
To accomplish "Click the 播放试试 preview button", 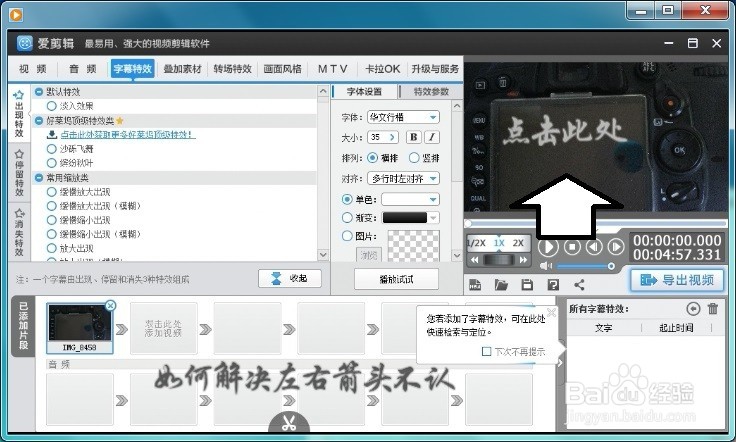I will pos(396,279).
